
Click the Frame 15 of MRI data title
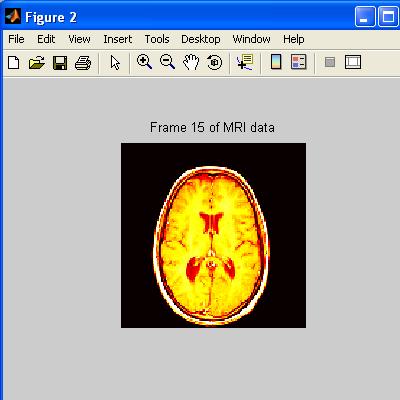[212, 127]
